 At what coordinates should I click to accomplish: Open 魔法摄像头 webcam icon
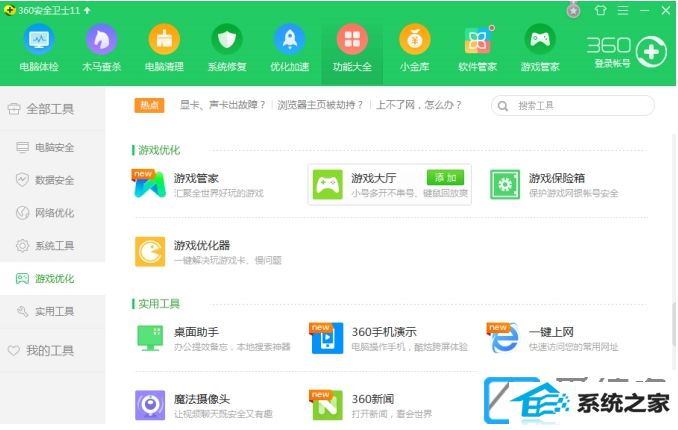pyautogui.click(x=150, y=405)
